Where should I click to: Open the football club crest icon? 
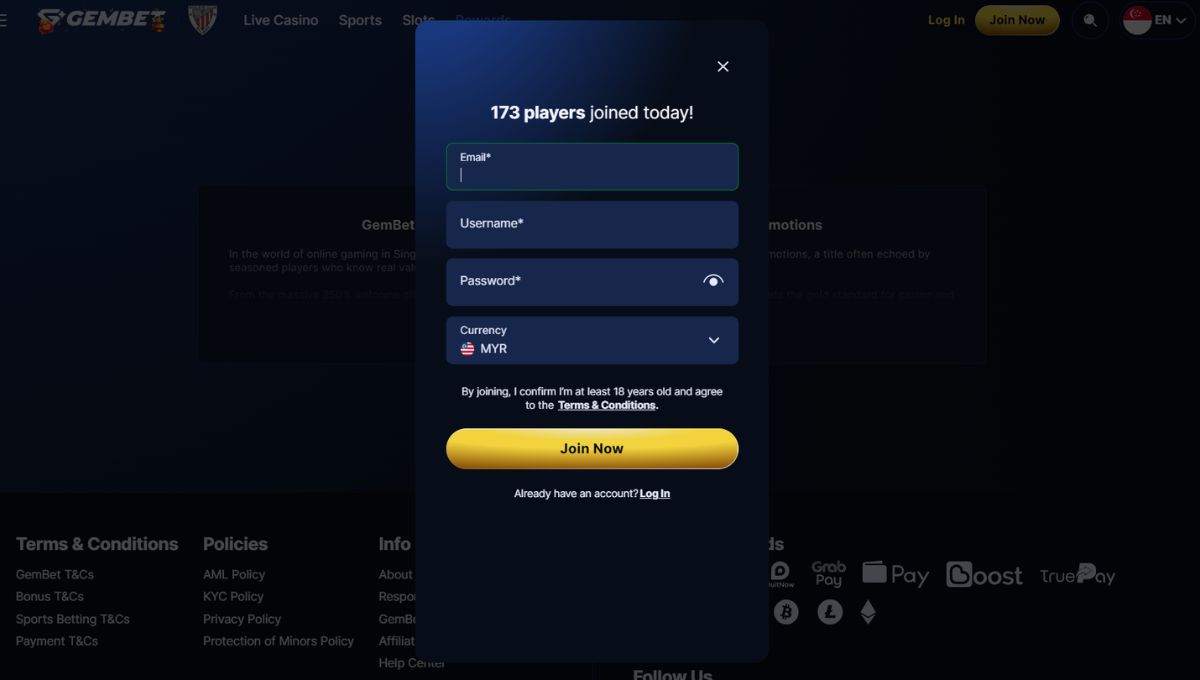203,20
